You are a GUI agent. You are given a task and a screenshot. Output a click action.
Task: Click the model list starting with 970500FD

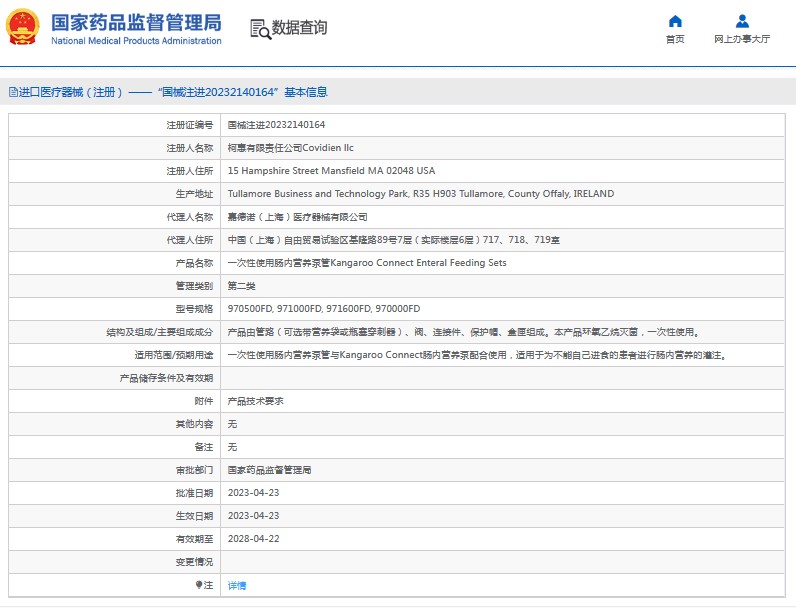(x=324, y=309)
